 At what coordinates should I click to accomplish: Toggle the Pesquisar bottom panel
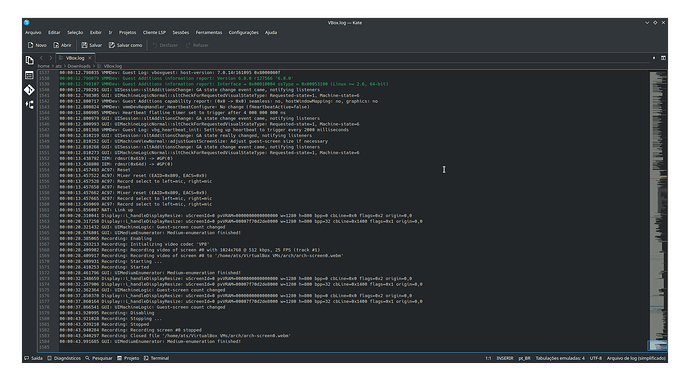click(99, 358)
